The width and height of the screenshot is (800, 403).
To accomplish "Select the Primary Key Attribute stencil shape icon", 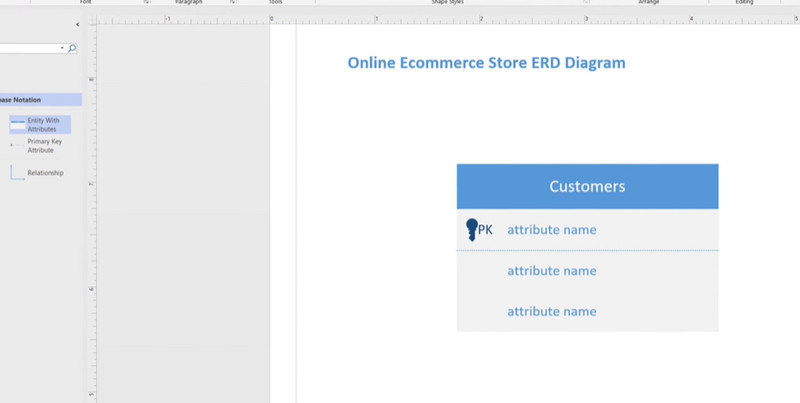I will tap(14, 145).
